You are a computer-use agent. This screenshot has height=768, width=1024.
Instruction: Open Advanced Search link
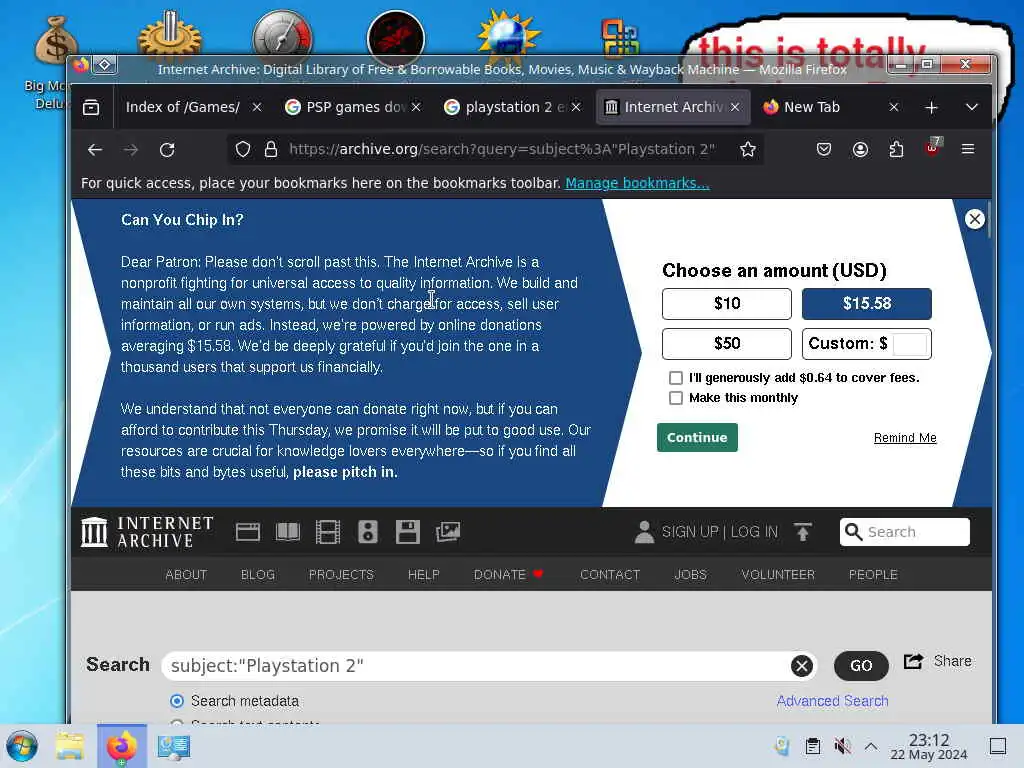tap(832, 701)
